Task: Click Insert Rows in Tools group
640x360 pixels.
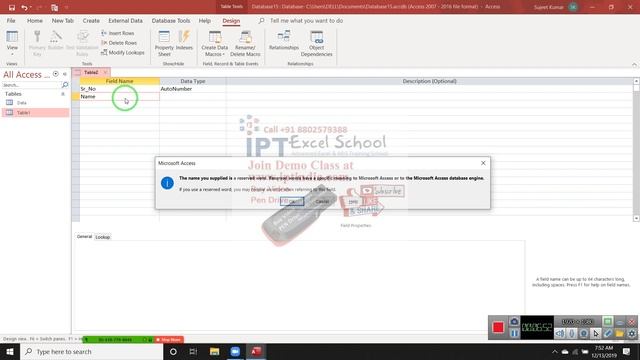Action: pyautogui.click(x=118, y=33)
